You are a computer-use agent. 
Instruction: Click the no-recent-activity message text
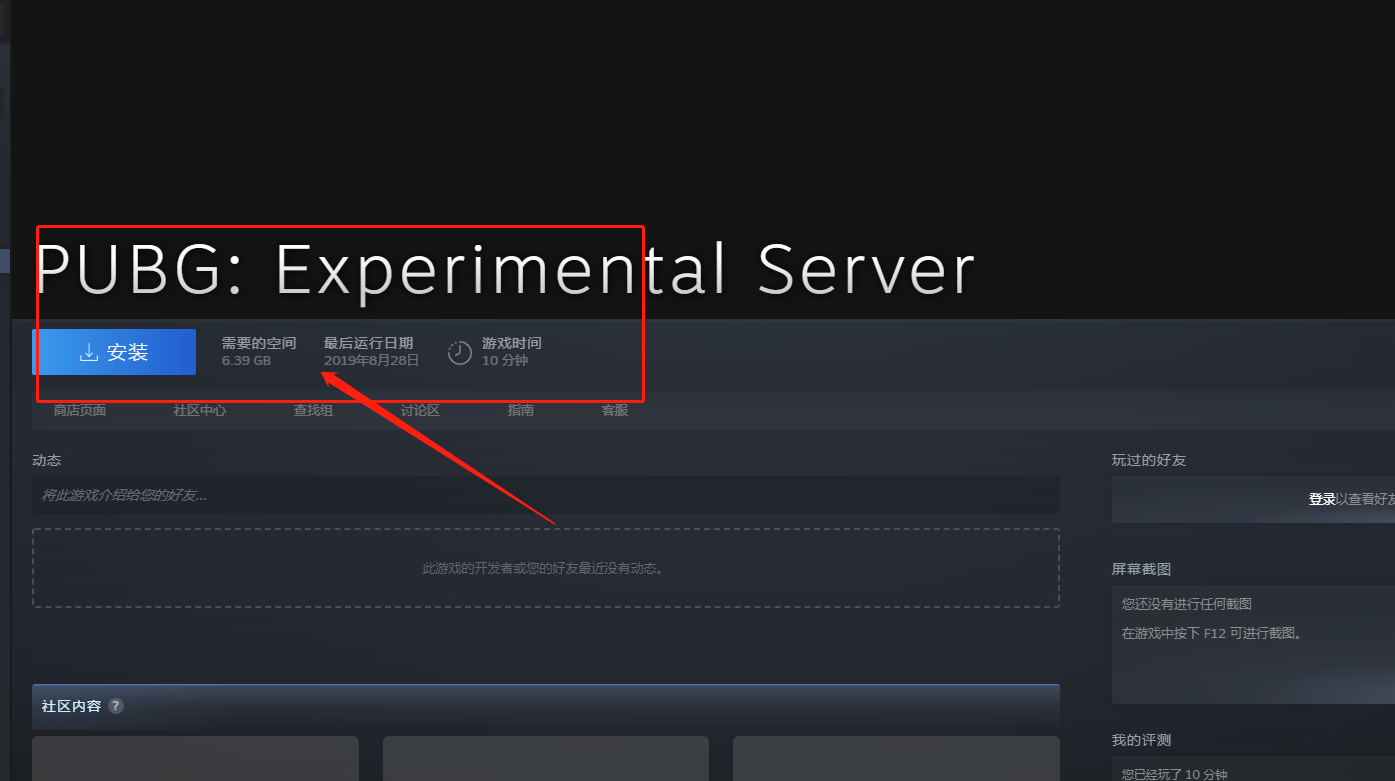click(x=545, y=568)
